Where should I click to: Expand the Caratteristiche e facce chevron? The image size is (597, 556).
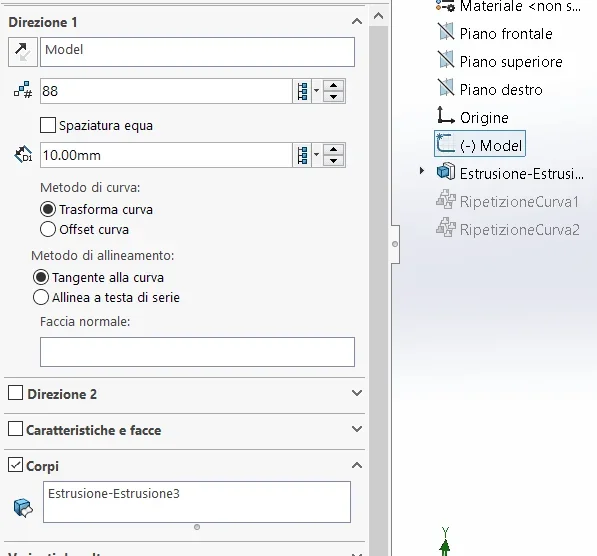point(357,429)
